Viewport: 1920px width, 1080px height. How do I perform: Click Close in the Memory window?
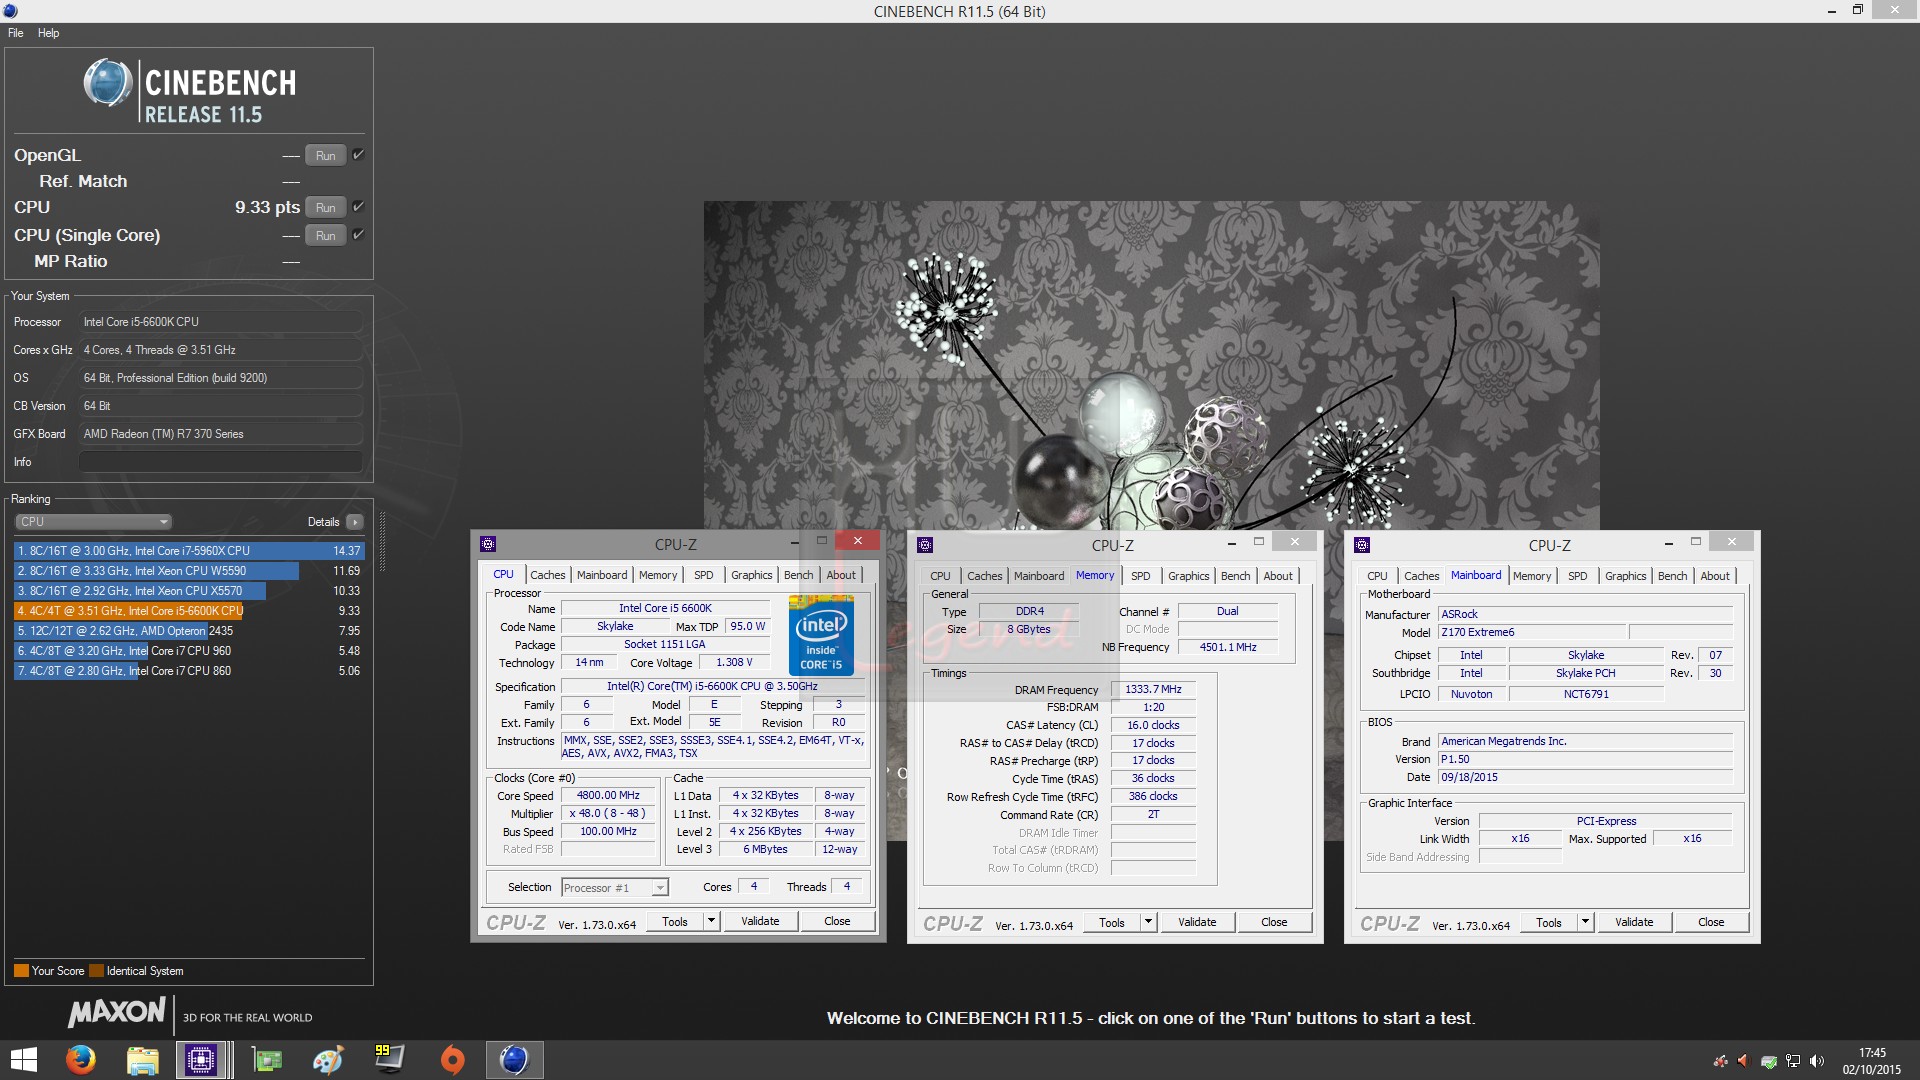click(1274, 922)
